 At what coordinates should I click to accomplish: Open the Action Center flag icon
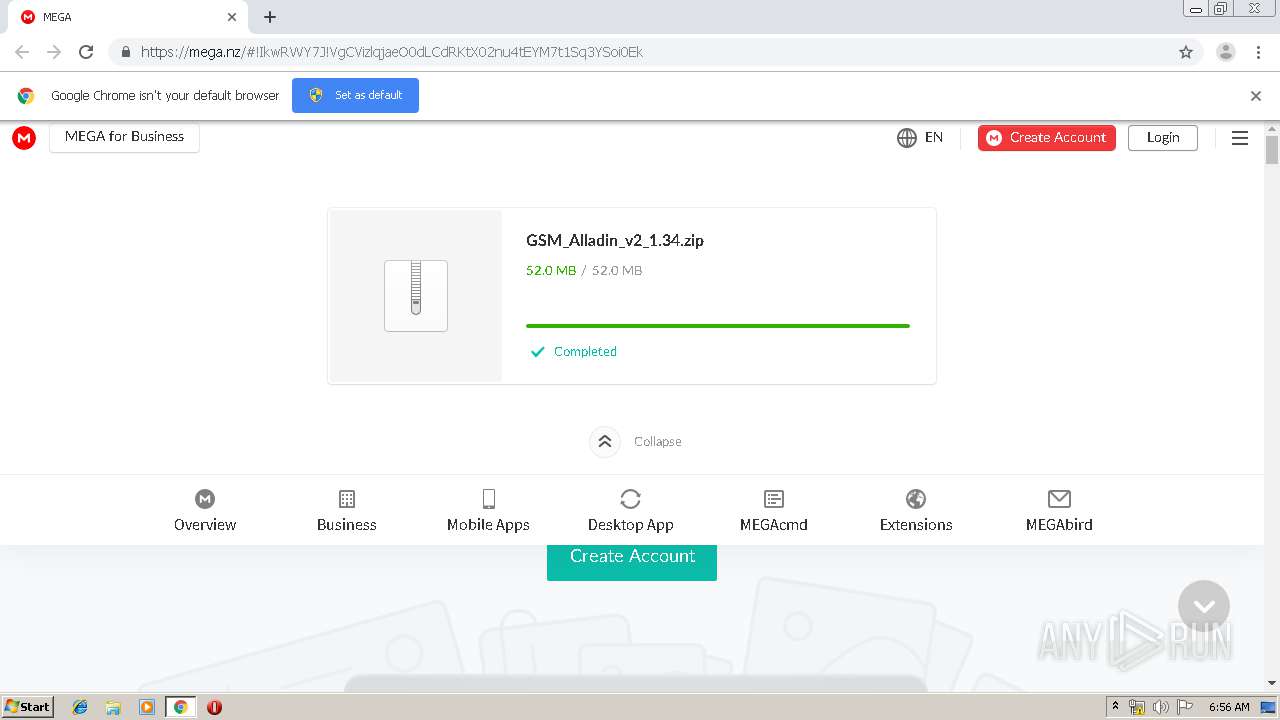click(1185, 707)
